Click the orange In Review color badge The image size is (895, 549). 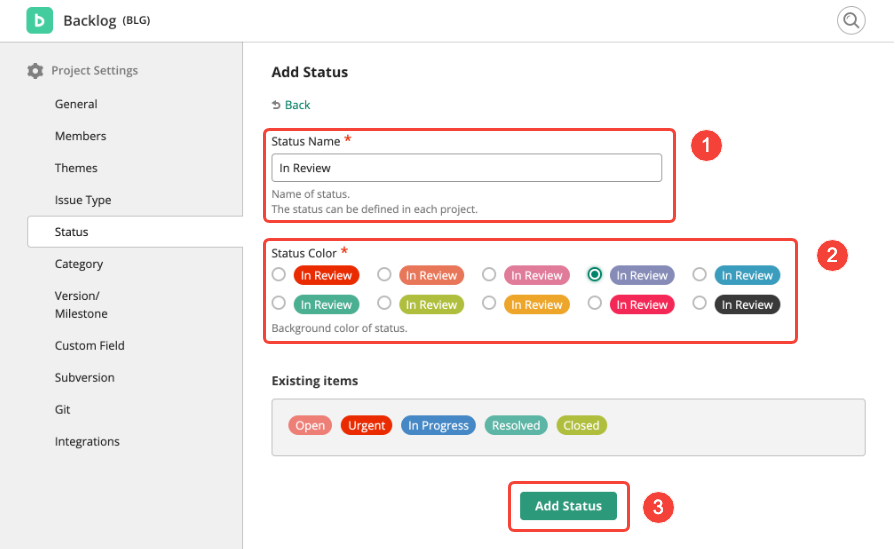coord(431,275)
